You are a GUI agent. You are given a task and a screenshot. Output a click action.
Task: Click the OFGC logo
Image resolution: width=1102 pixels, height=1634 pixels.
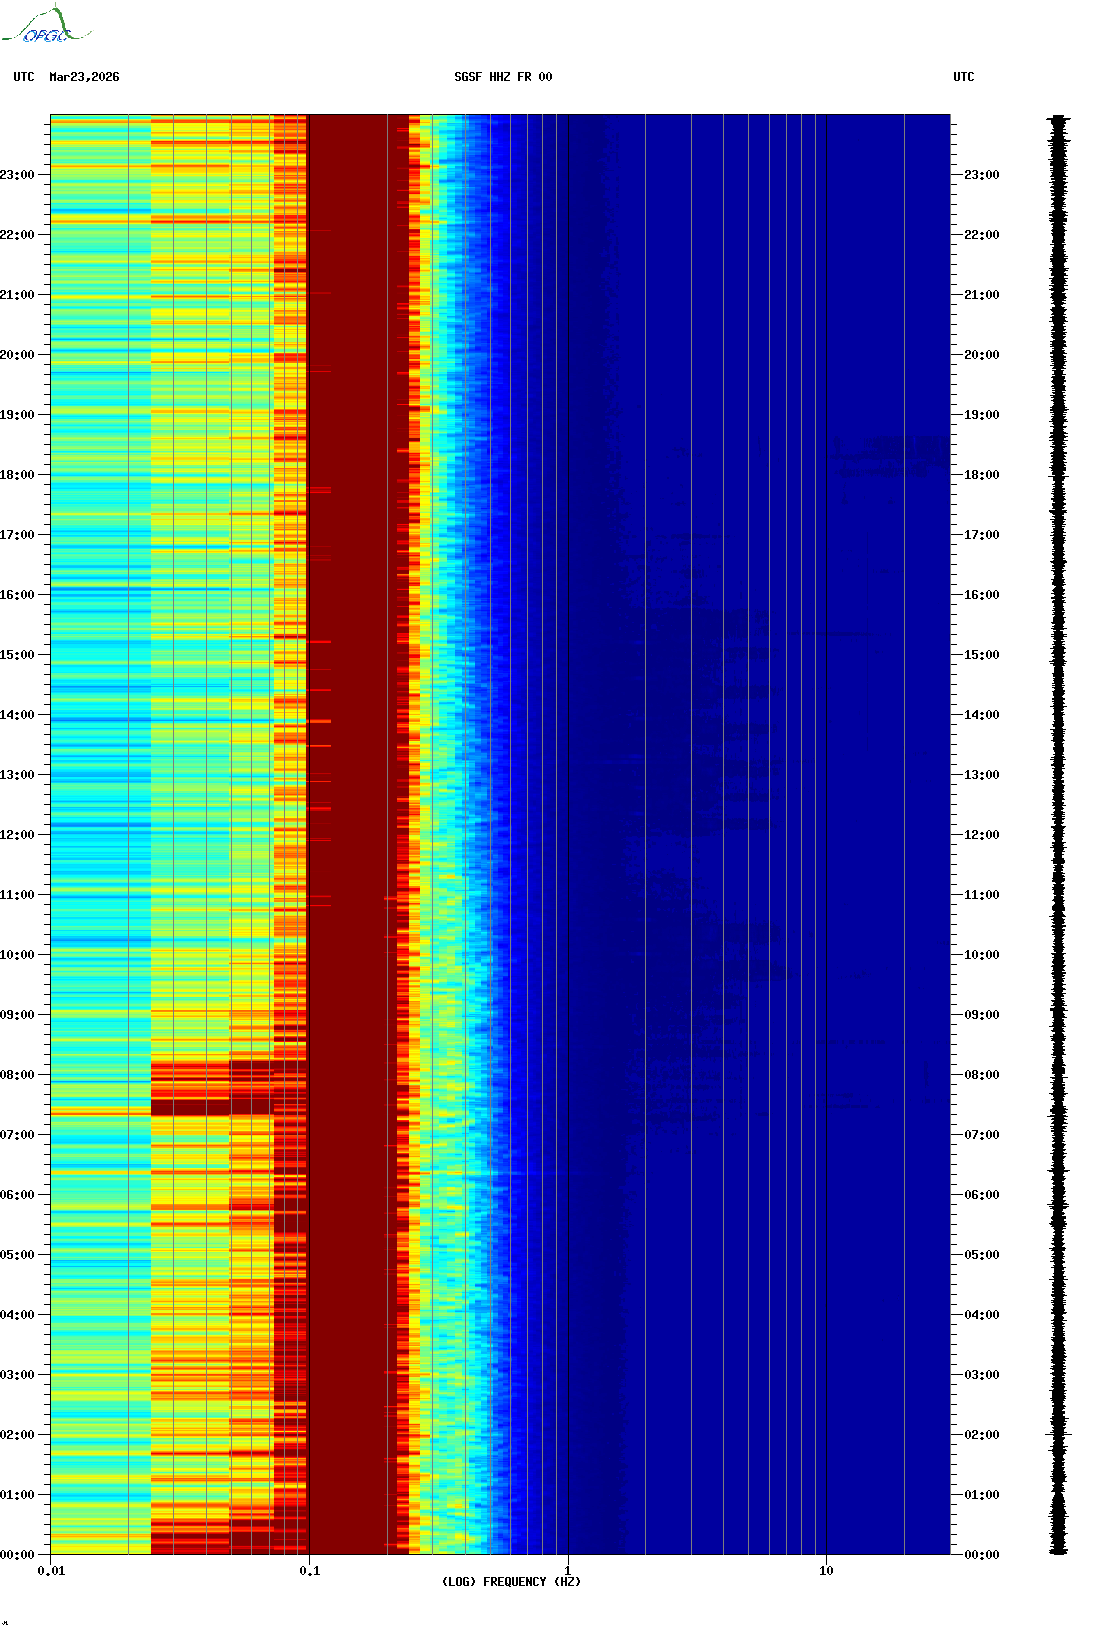[x=45, y=25]
